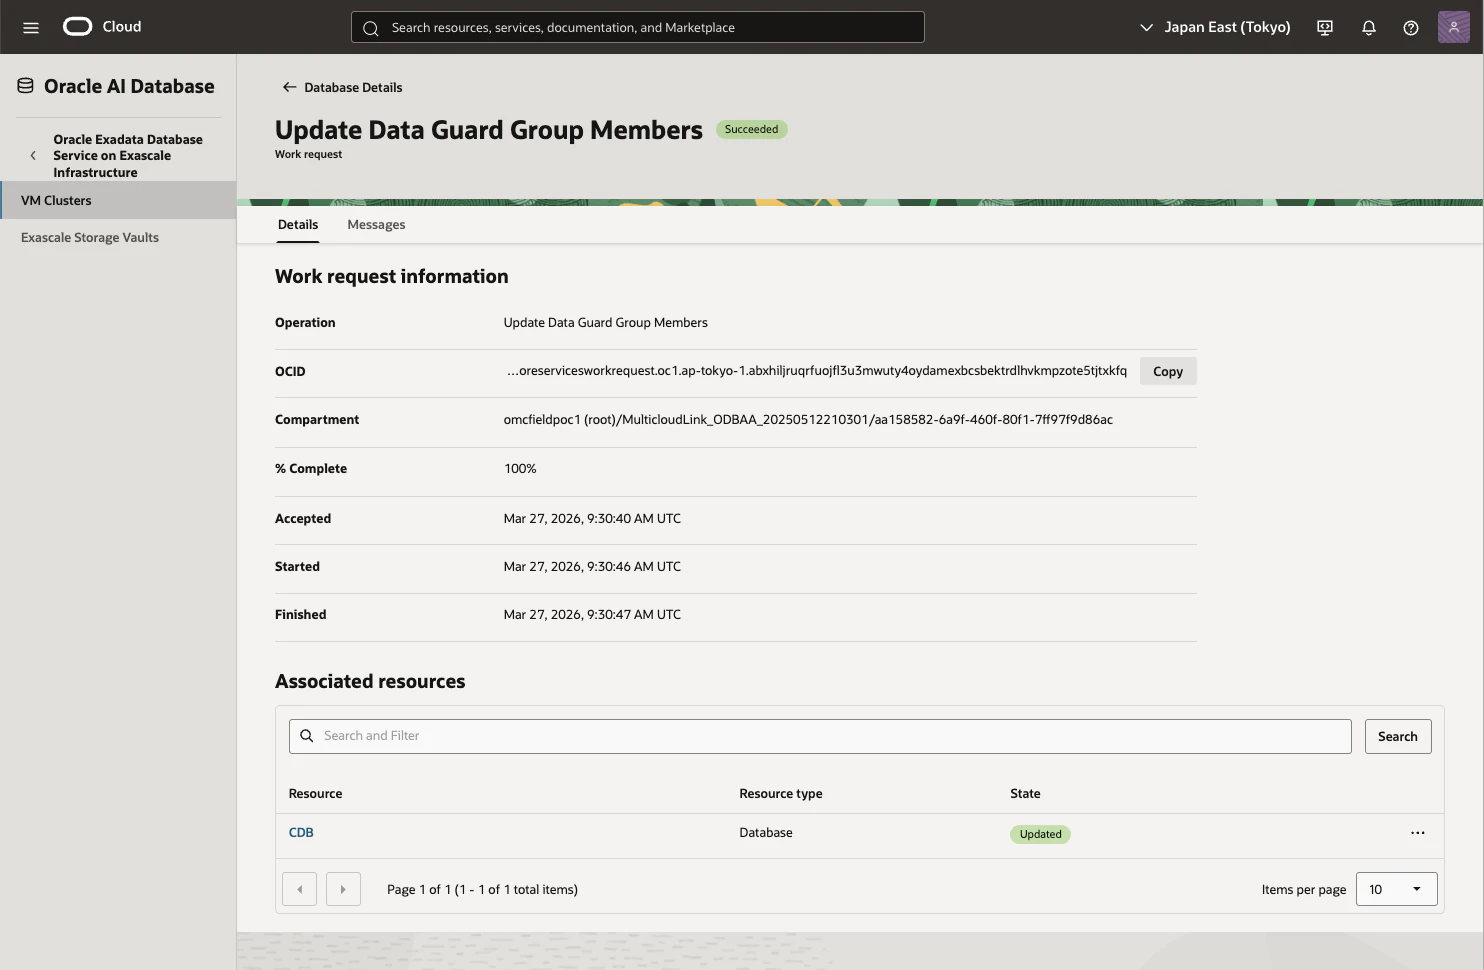Click the Search button for associated resources
Image resolution: width=1484 pixels, height=970 pixels.
1398,737
